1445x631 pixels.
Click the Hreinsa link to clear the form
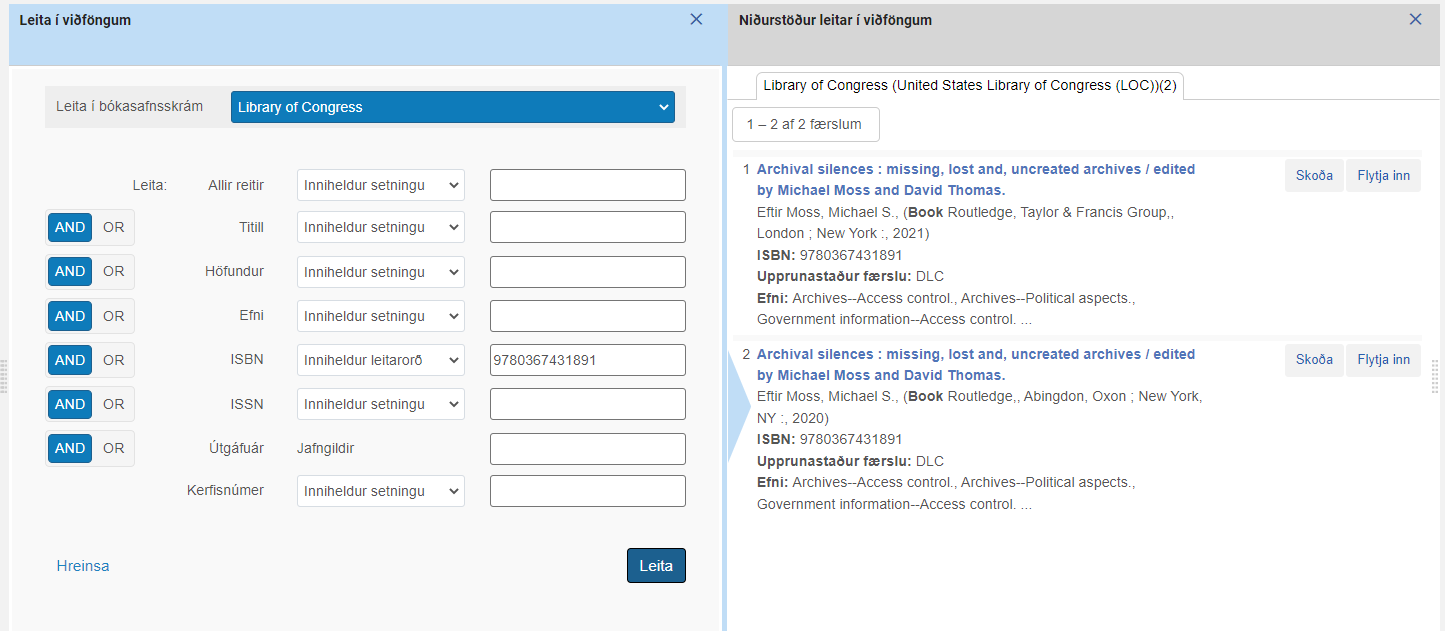83,566
